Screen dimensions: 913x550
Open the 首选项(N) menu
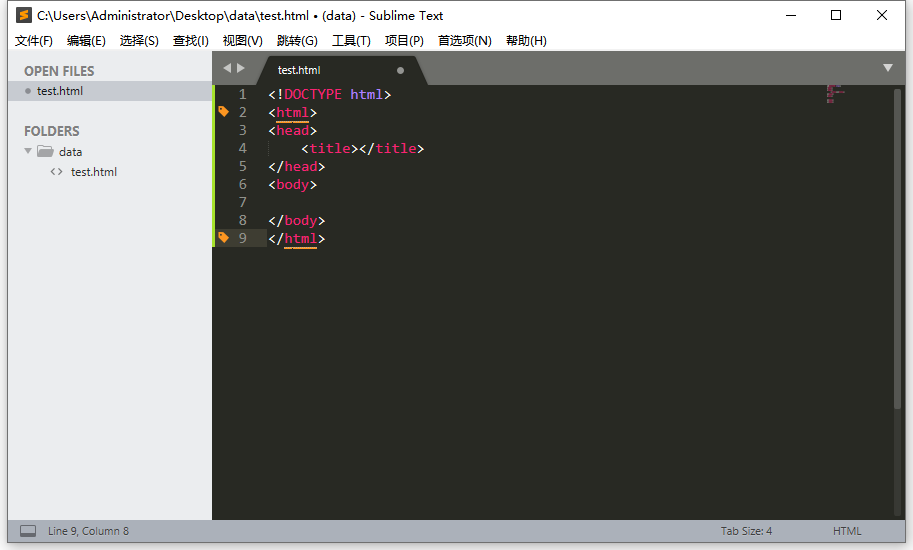click(465, 41)
